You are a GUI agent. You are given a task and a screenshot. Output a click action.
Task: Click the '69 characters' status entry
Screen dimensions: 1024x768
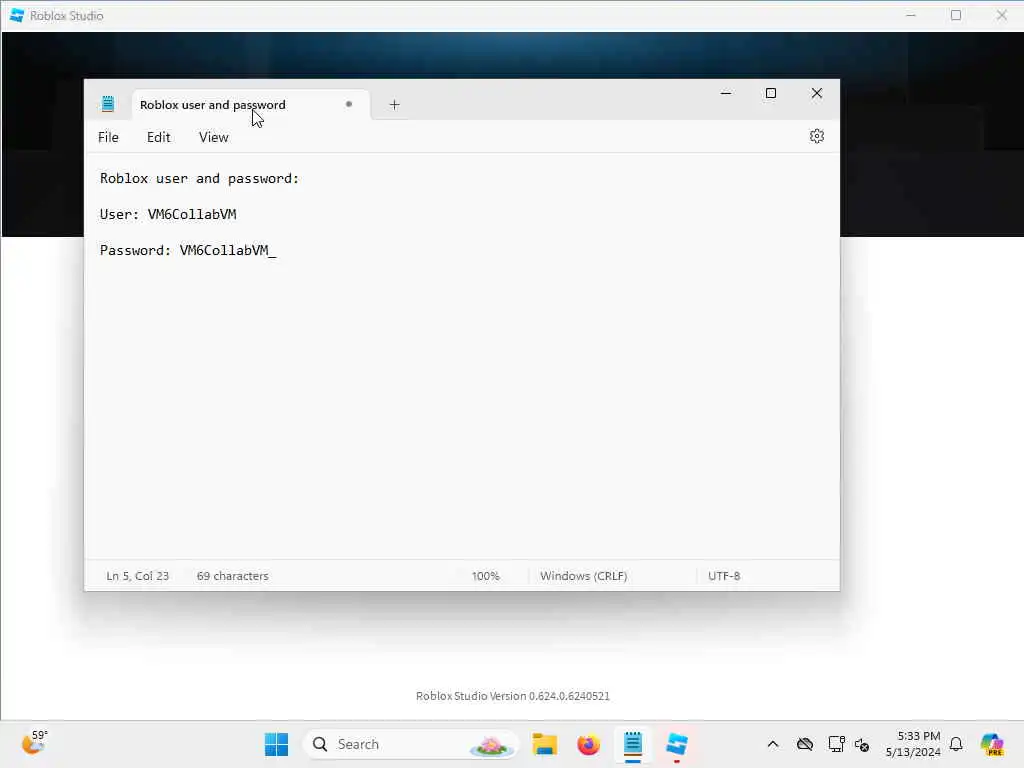[232, 576]
